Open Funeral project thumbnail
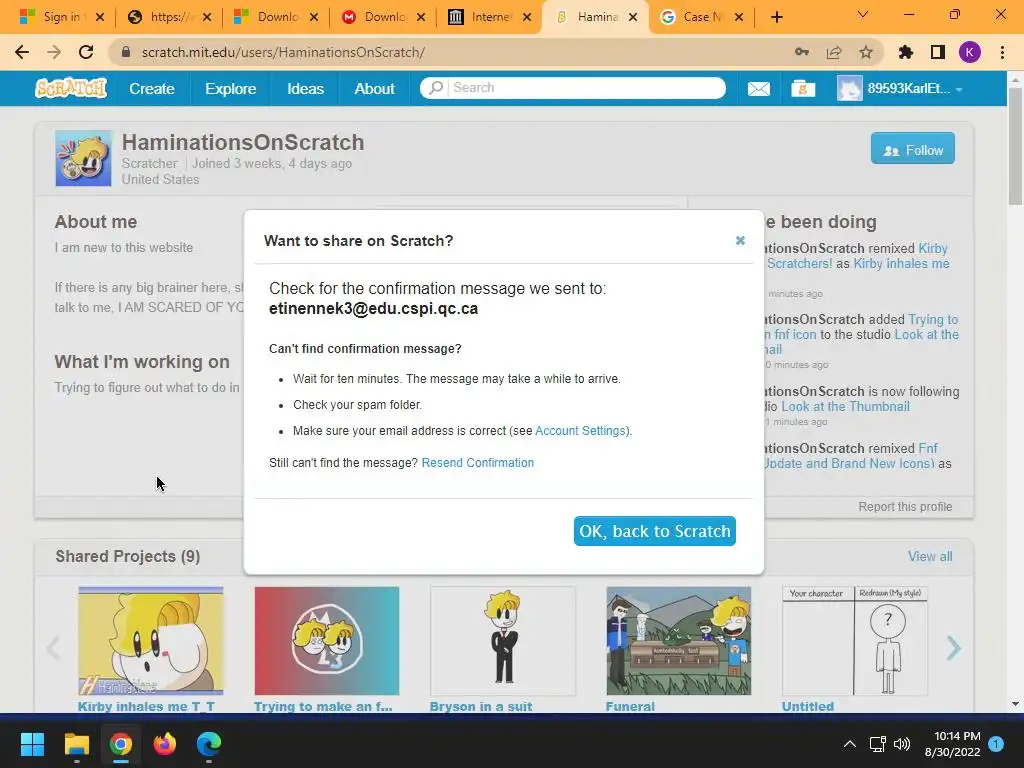 679,641
